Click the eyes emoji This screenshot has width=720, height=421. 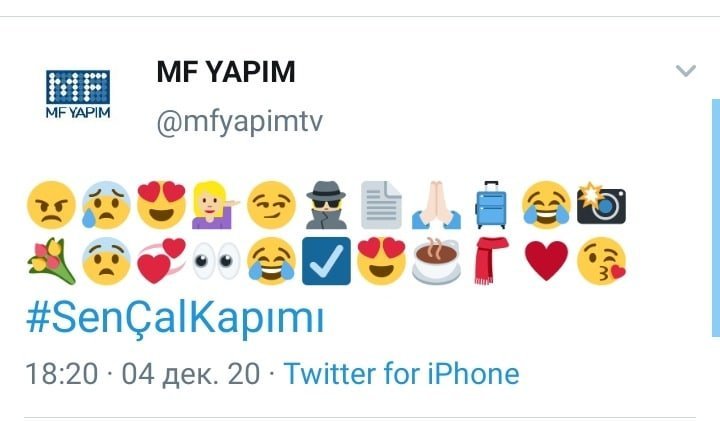[x=216, y=261]
